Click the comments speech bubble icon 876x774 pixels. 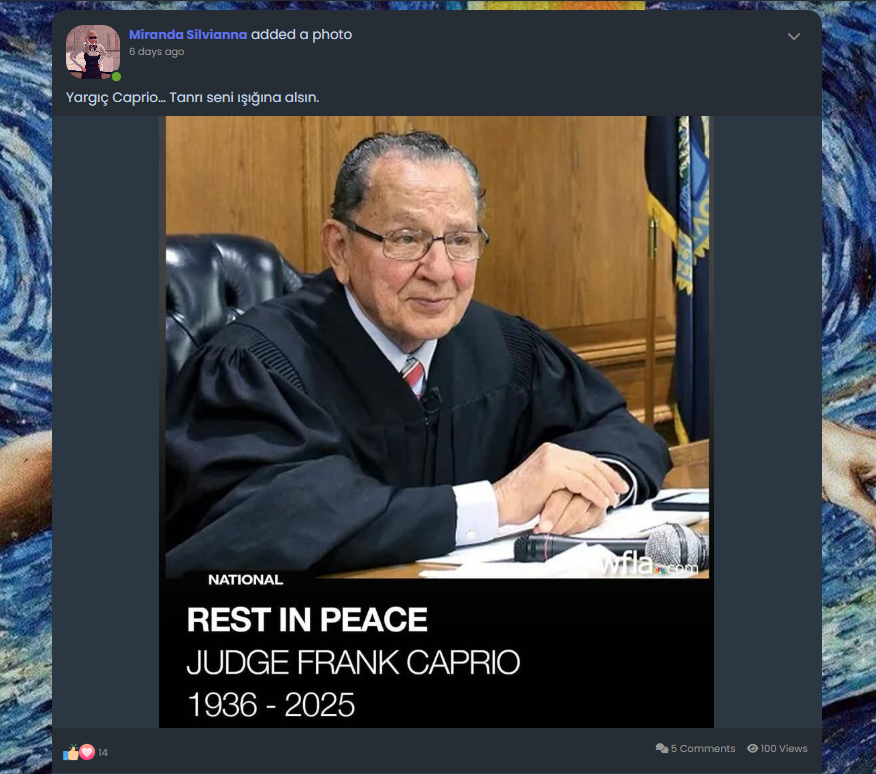(662, 748)
